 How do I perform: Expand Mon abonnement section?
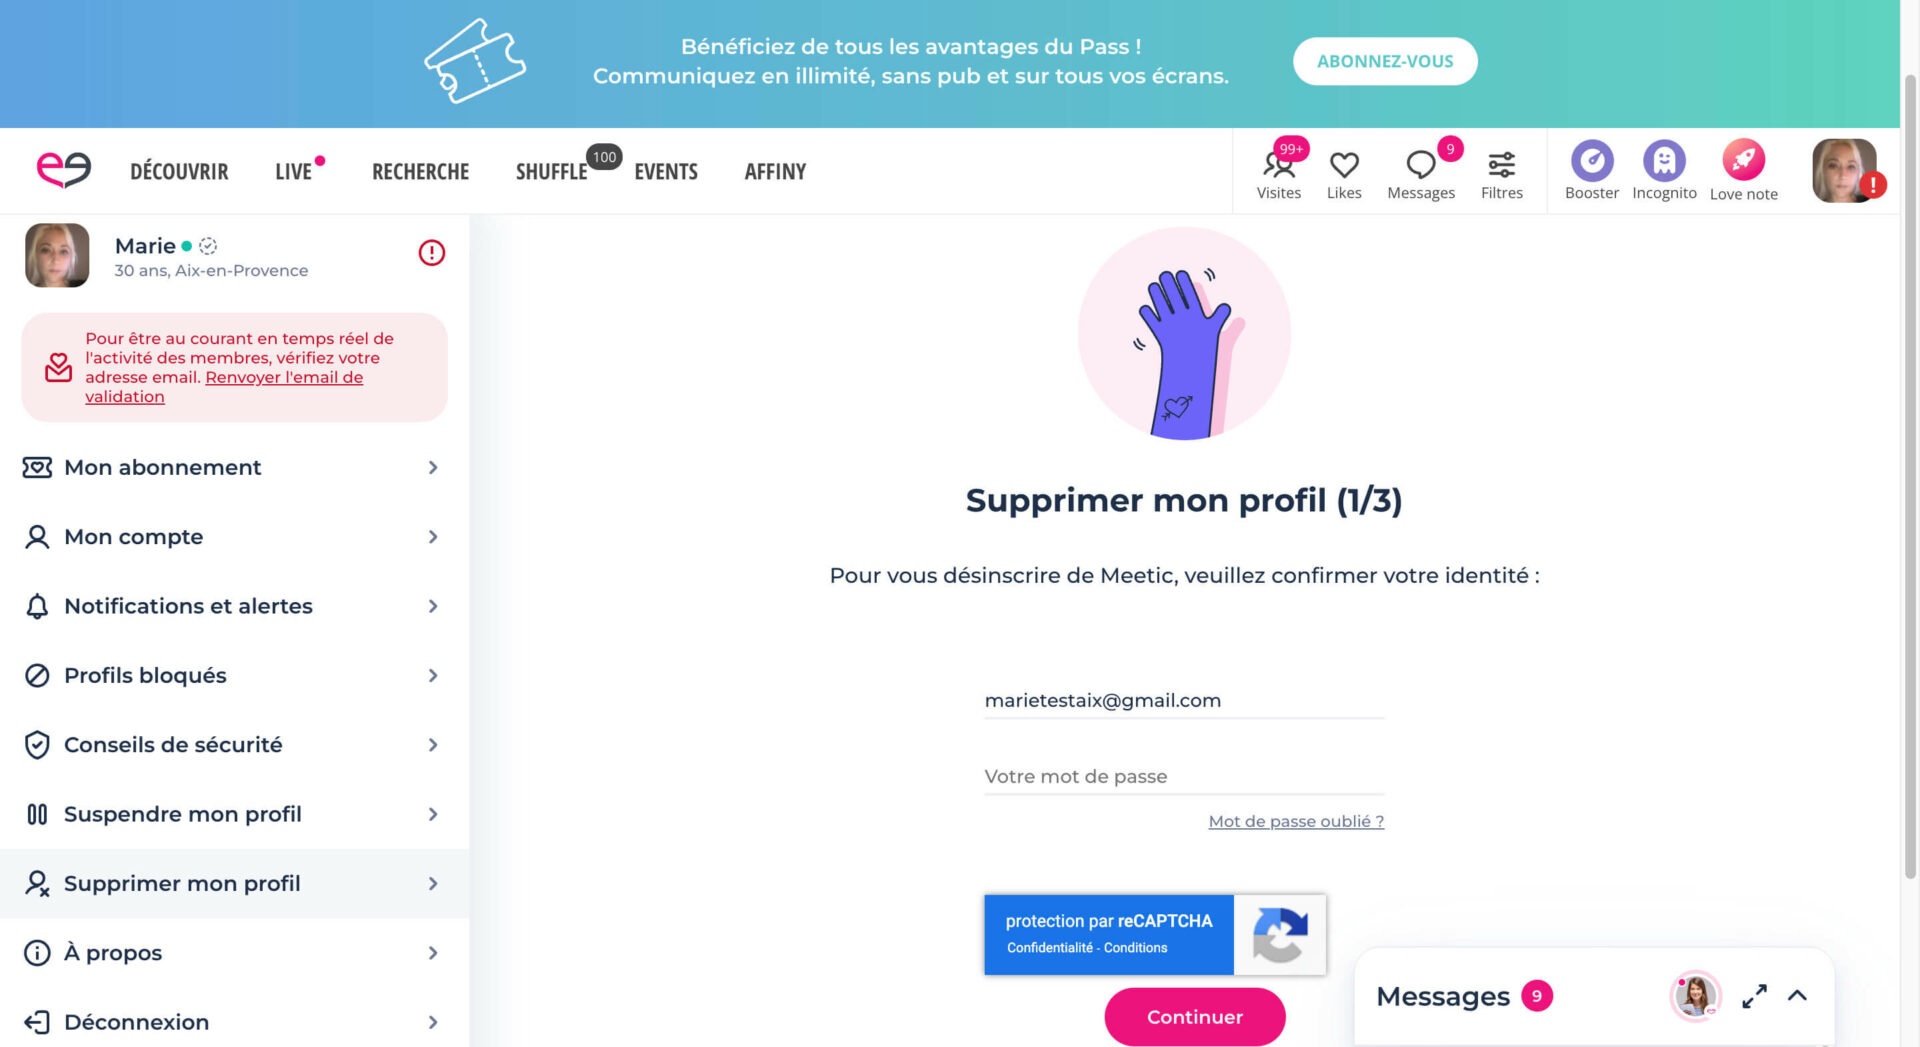234,467
